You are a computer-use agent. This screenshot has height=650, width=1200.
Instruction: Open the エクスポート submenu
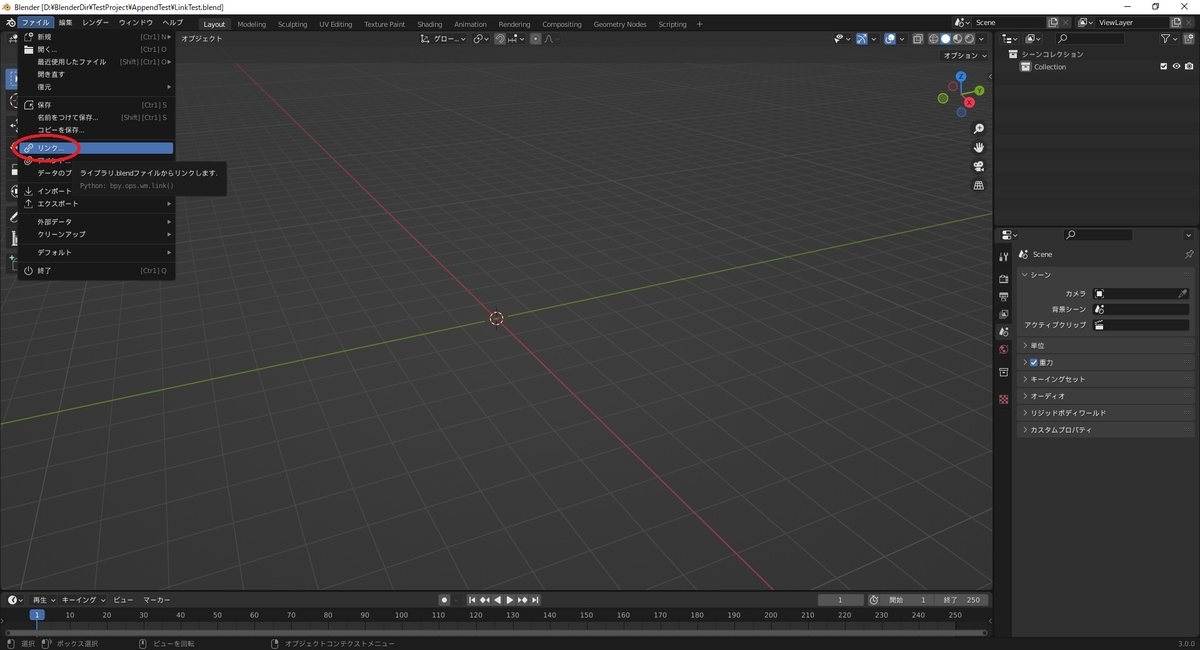(x=97, y=204)
